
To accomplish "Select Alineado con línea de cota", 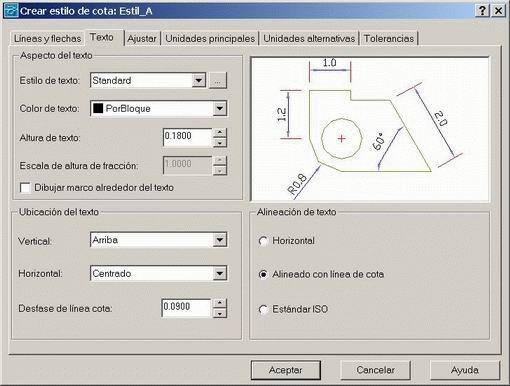I will (x=263, y=274).
